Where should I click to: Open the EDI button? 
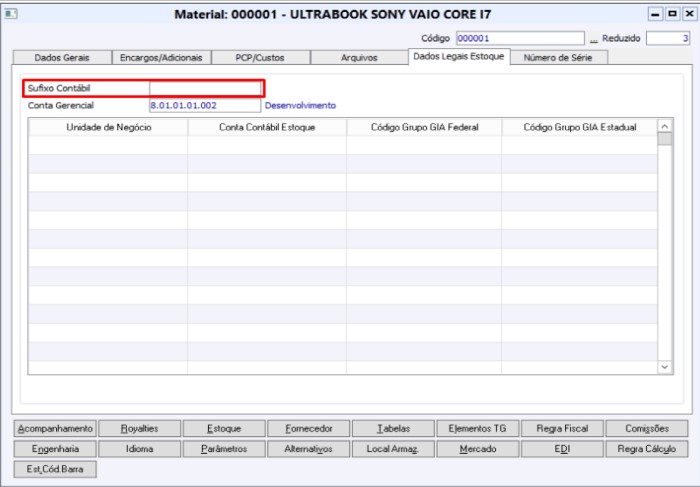(x=562, y=449)
